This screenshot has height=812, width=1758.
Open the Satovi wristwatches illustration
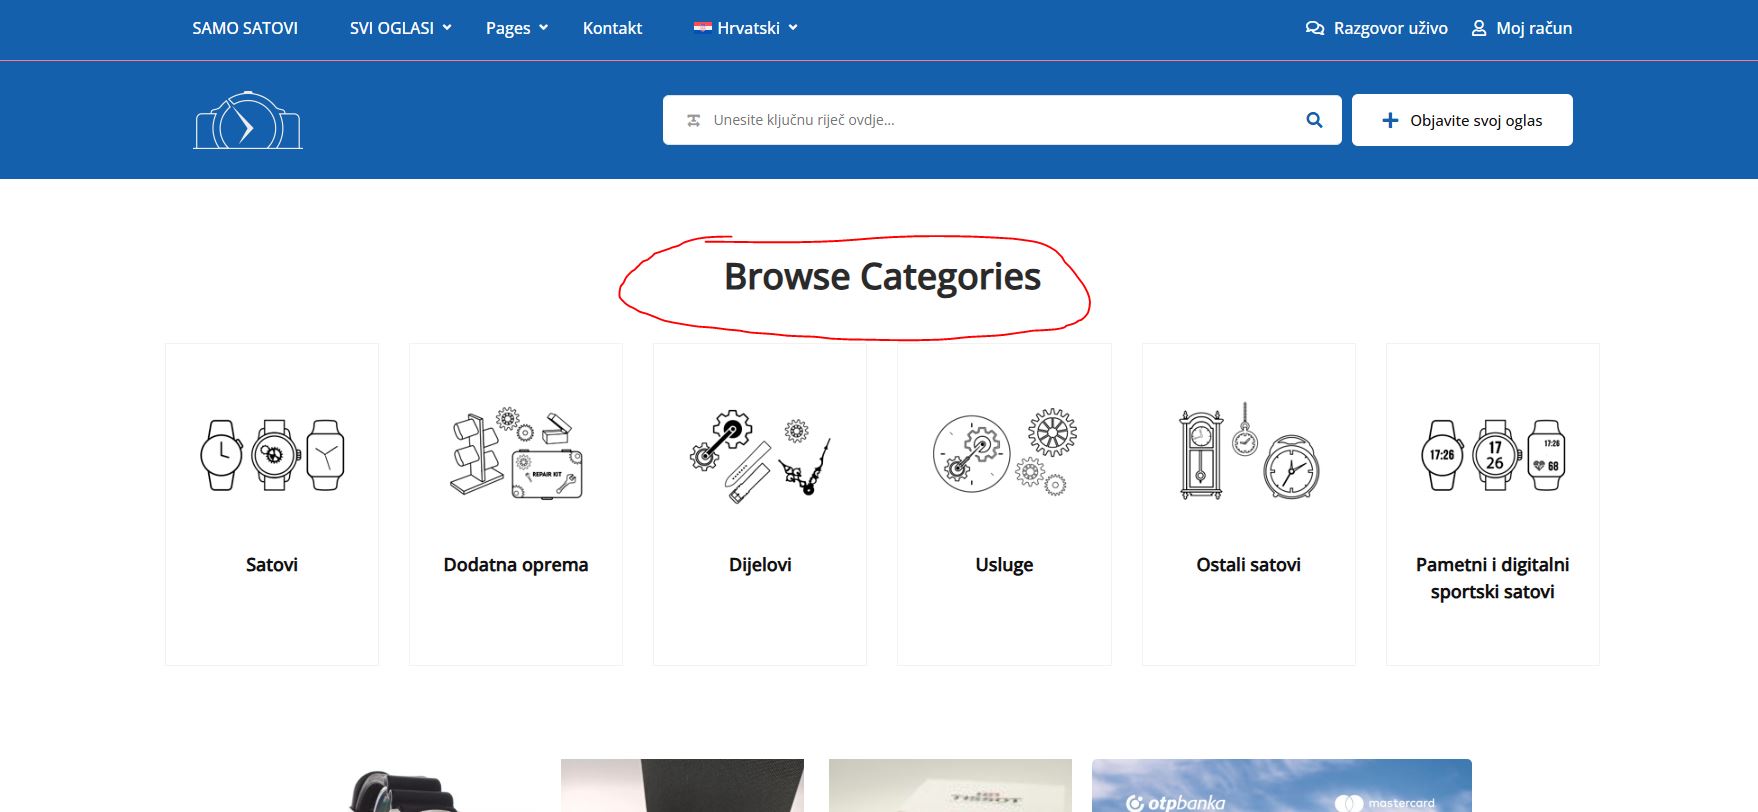pyautogui.click(x=272, y=455)
